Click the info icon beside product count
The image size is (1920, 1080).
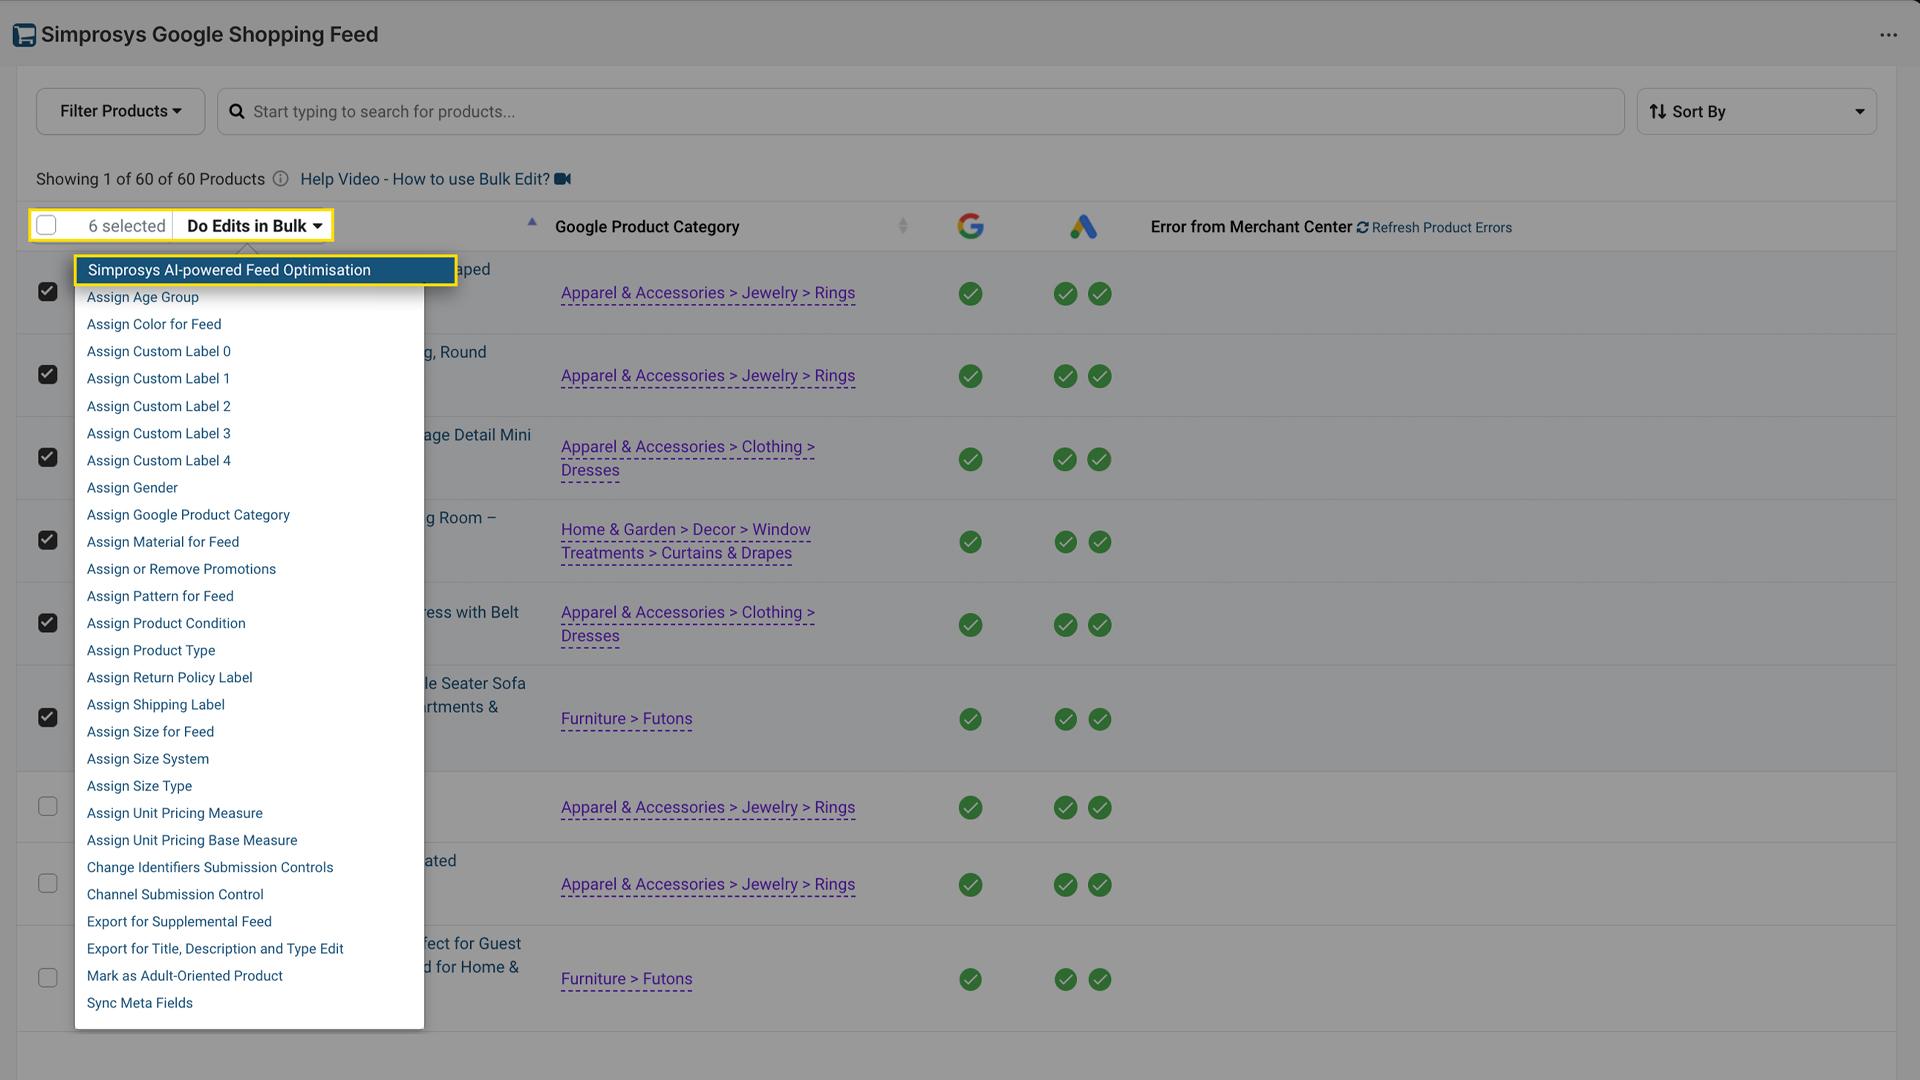coord(280,179)
